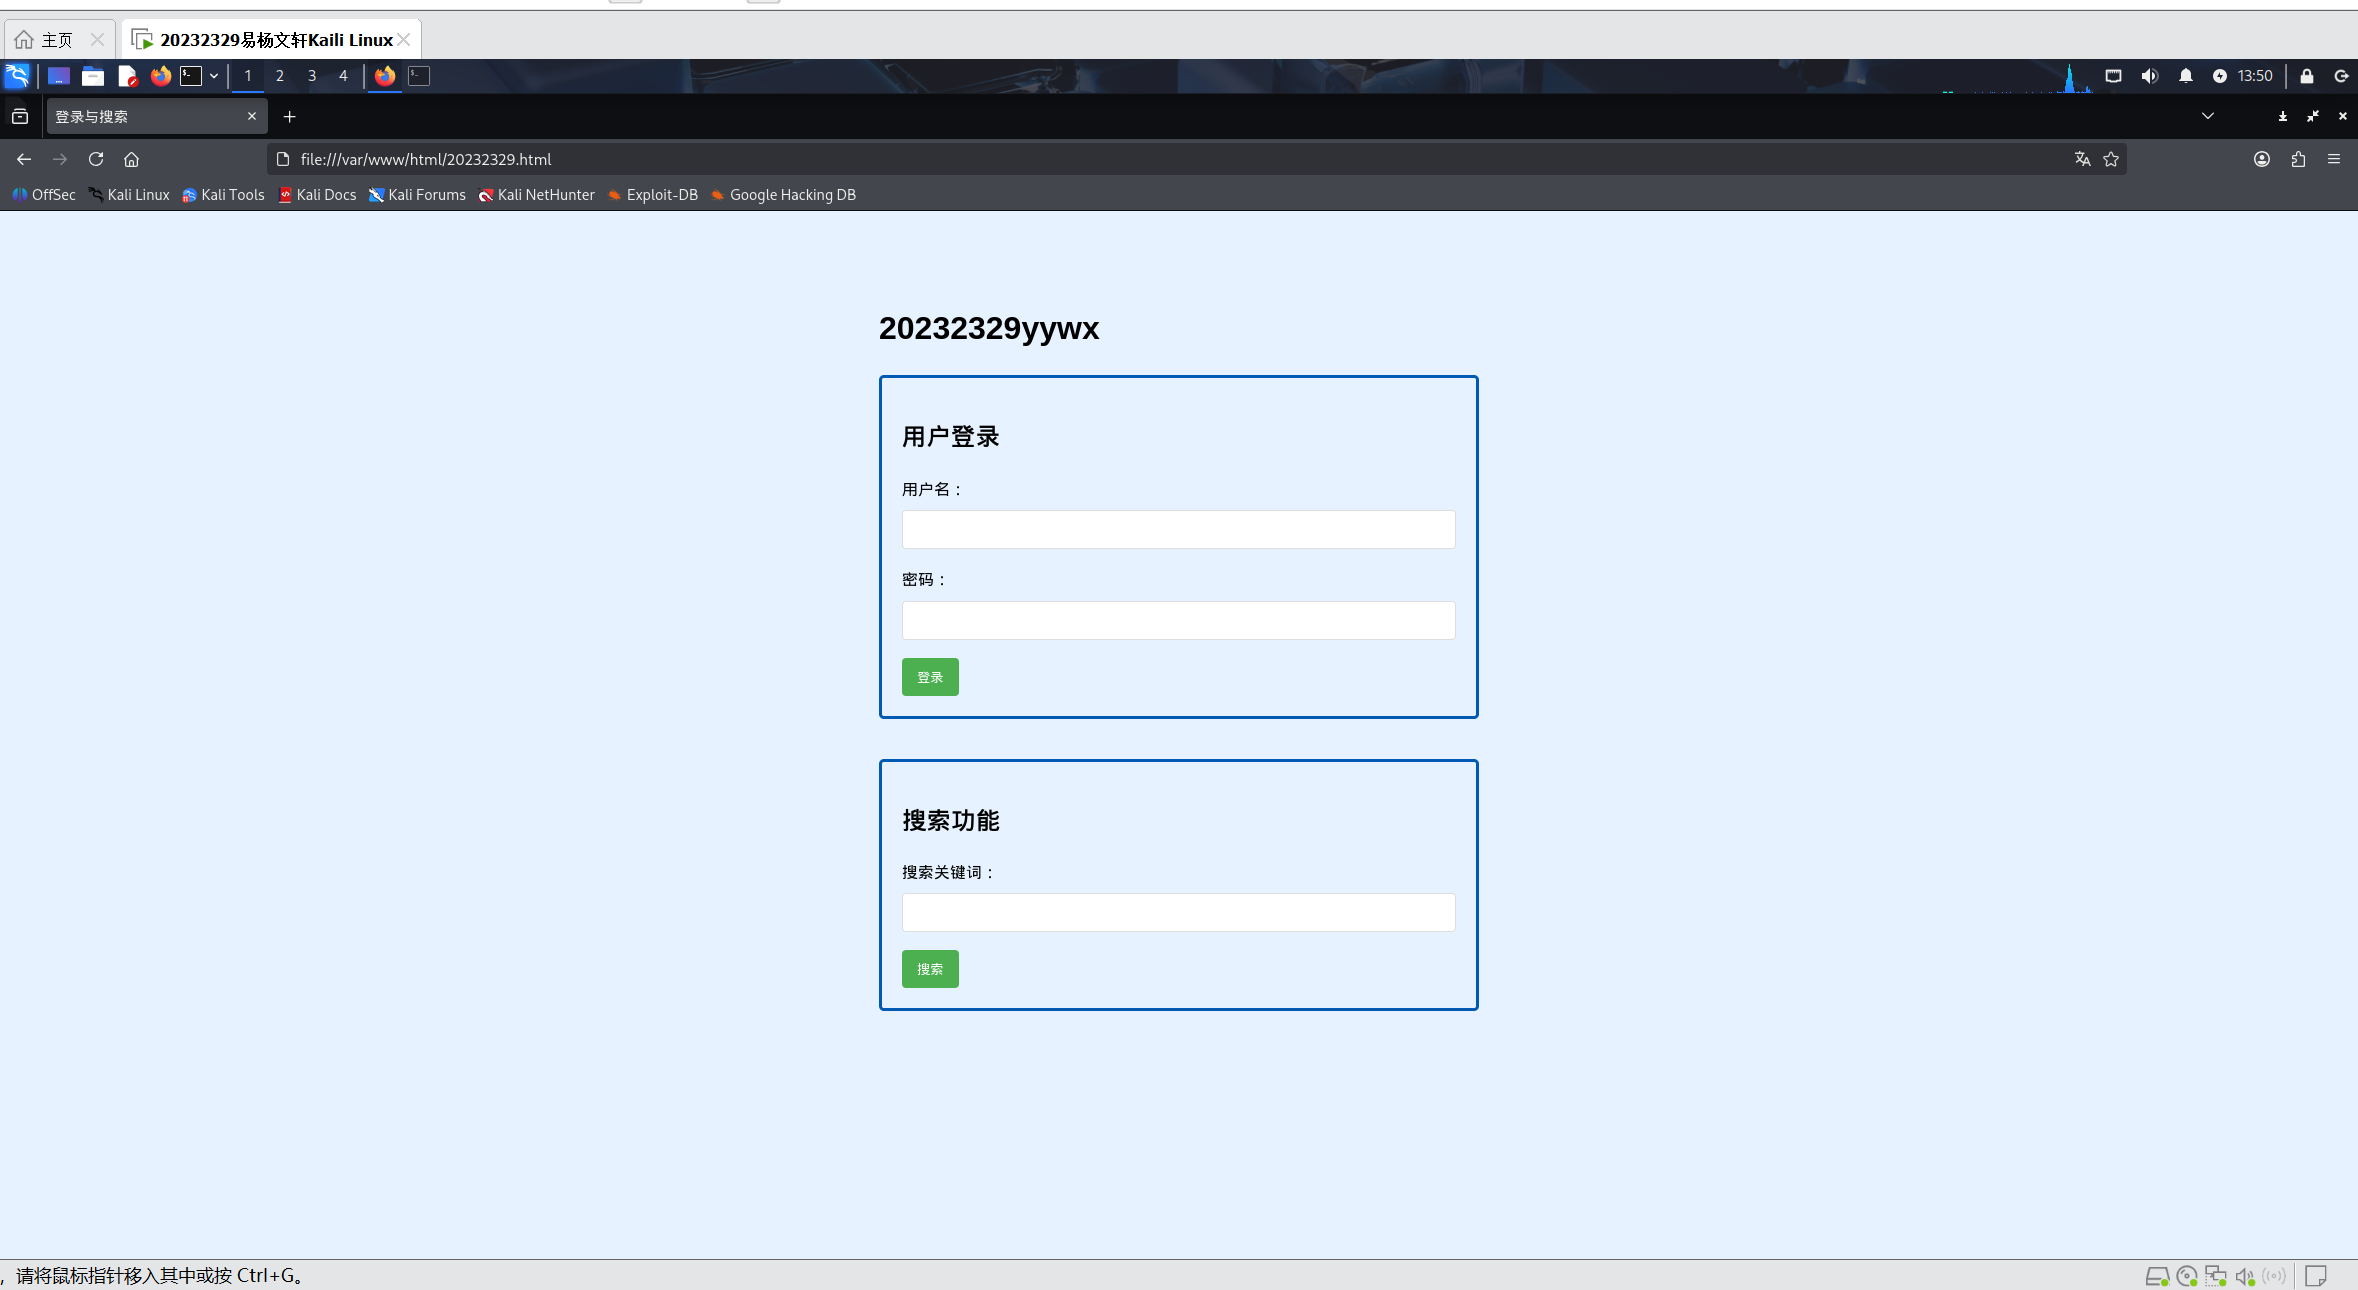Image resolution: width=2358 pixels, height=1290 pixels.
Task: Open the List all tabs chevron
Action: tap(2206, 116)
